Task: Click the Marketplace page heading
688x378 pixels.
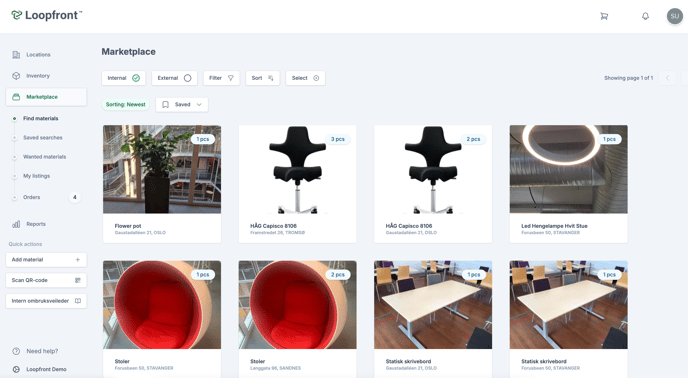Action: [129, 52]
